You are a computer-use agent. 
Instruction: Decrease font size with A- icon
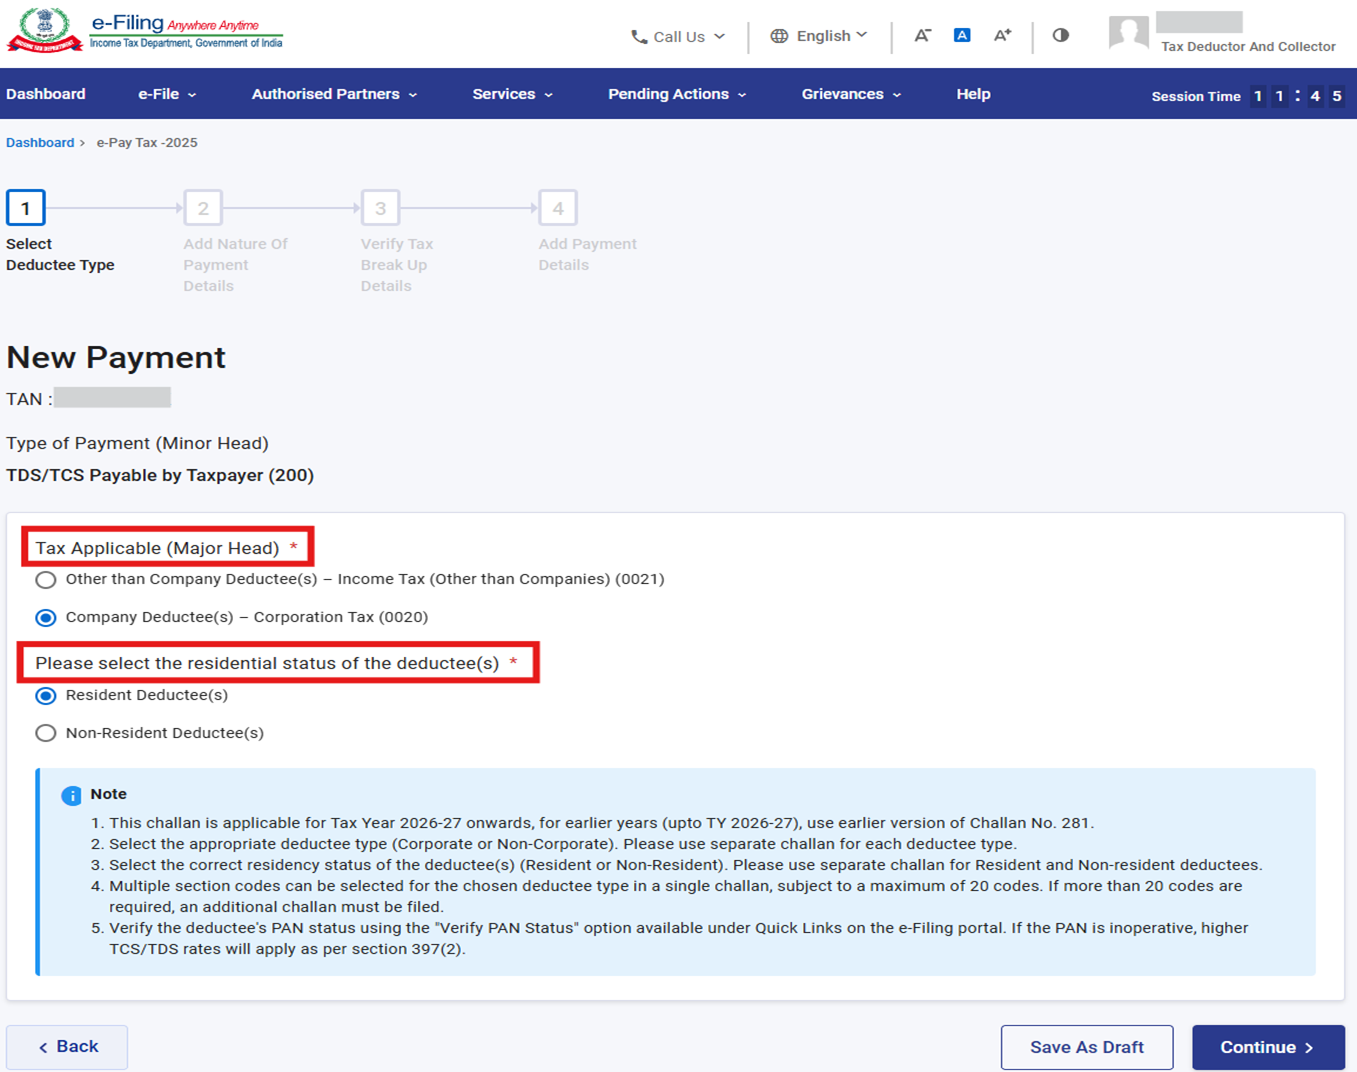922,36
